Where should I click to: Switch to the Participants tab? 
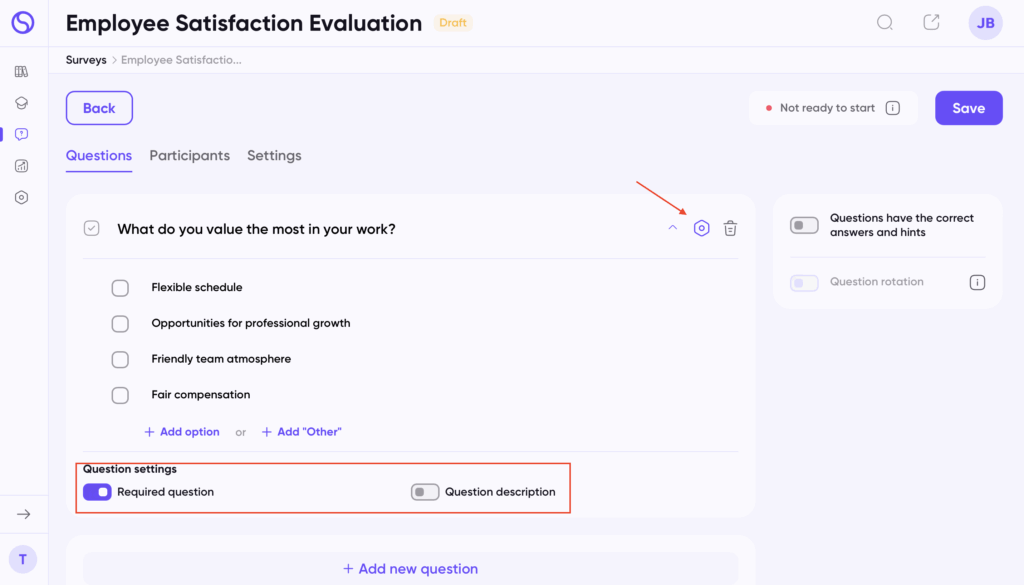(x=190, y=156)
